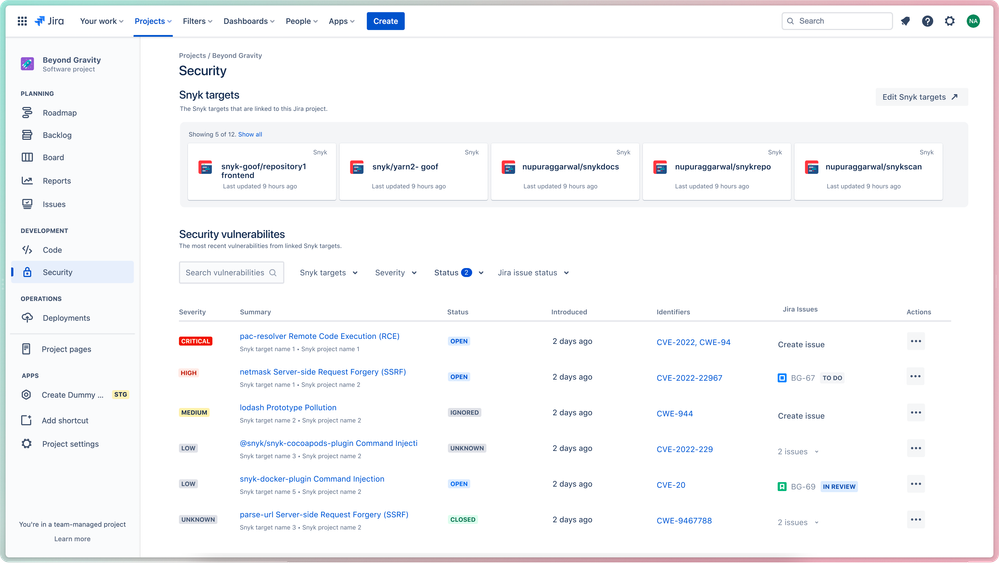Image resolution: width=999 pixels, height=564 pixels.
Task: Open nupuraggarwal/snykdocs target card
Action: click(565, 172)
